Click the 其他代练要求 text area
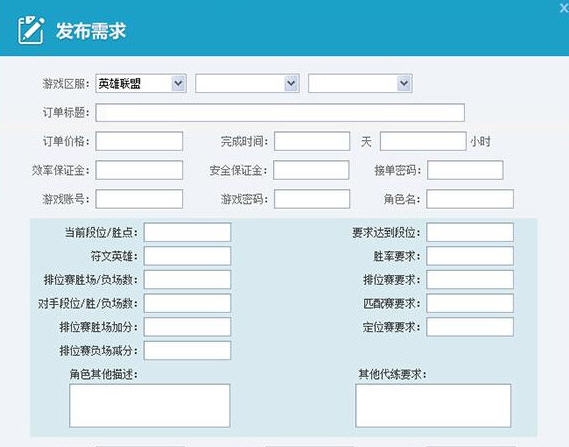This screenshot has height=447, width=569. click(x=433, y=406)
